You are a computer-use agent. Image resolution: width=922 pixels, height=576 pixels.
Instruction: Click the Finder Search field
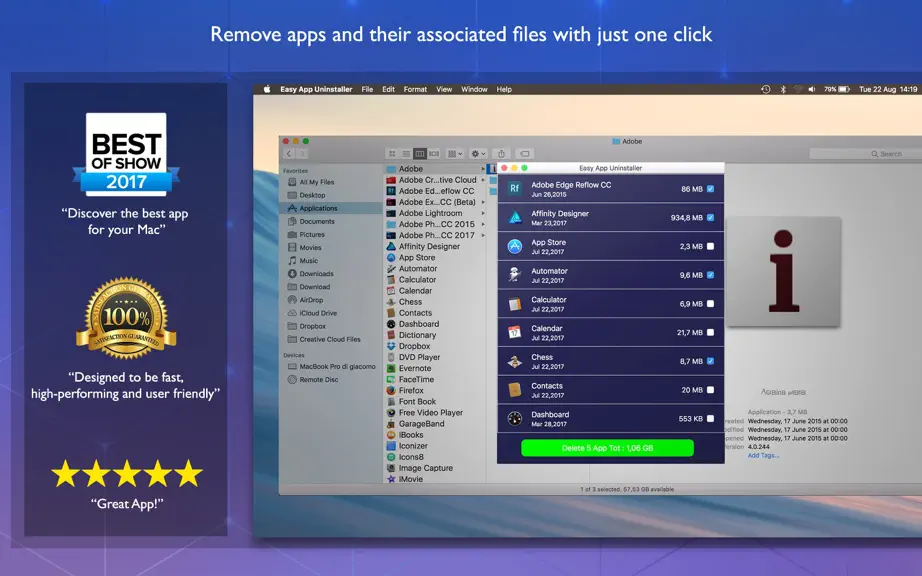[x=866, y=153]
